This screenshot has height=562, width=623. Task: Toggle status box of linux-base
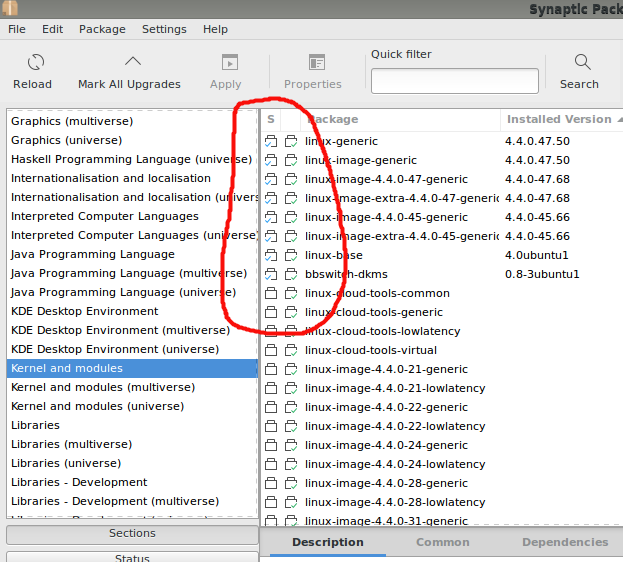pyautogui.click(x=271, y=255)
